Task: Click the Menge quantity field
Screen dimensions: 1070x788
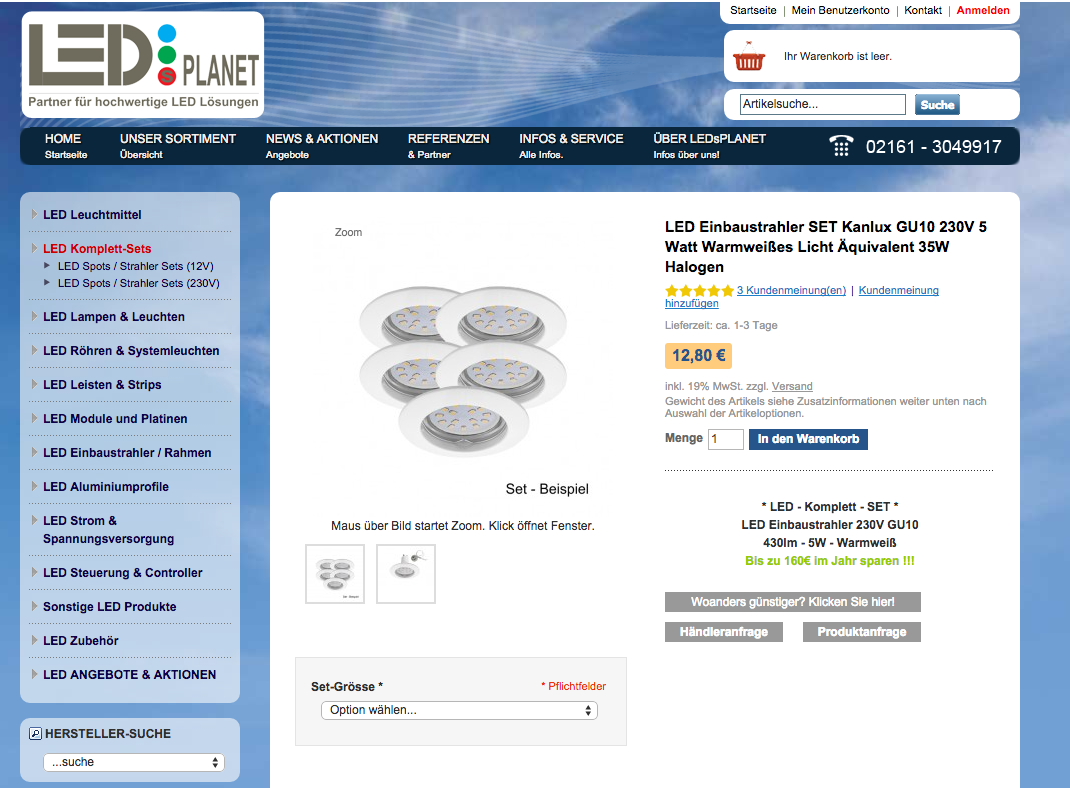Action: (x=726, y=439)
